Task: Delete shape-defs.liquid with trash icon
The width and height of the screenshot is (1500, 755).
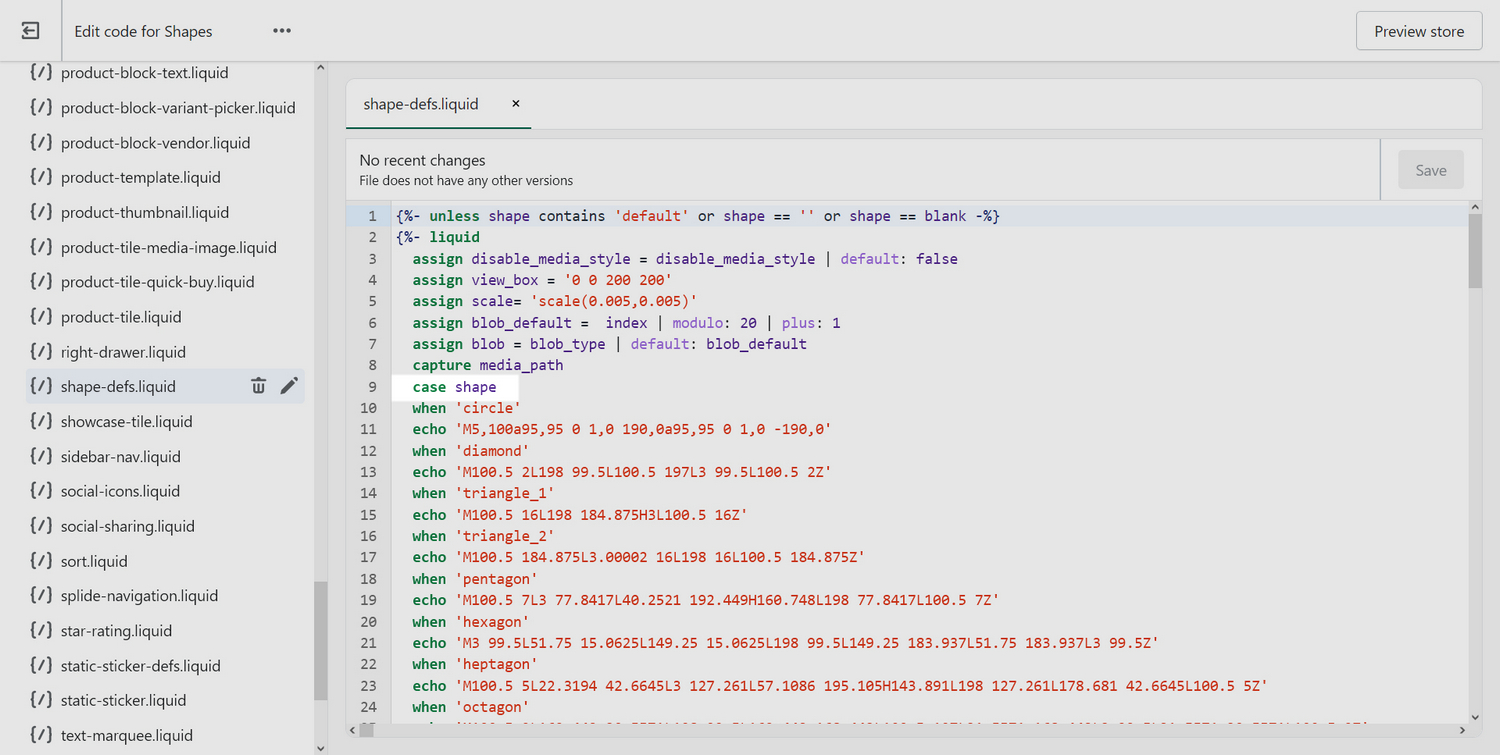Action: point(258,386)
